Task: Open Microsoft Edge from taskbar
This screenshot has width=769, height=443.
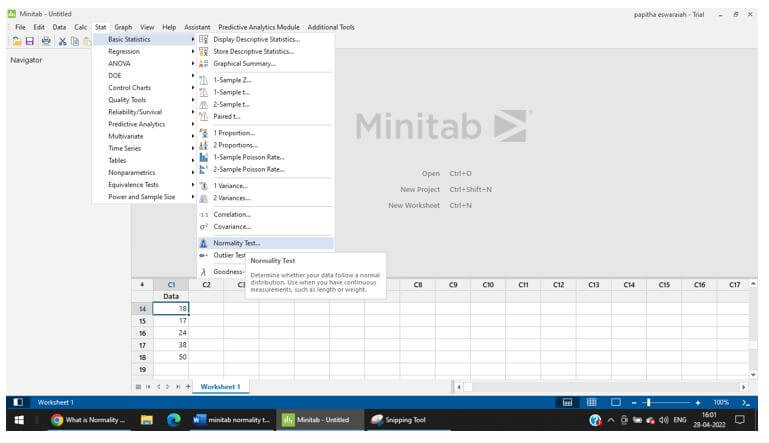Action: point(173,420)
